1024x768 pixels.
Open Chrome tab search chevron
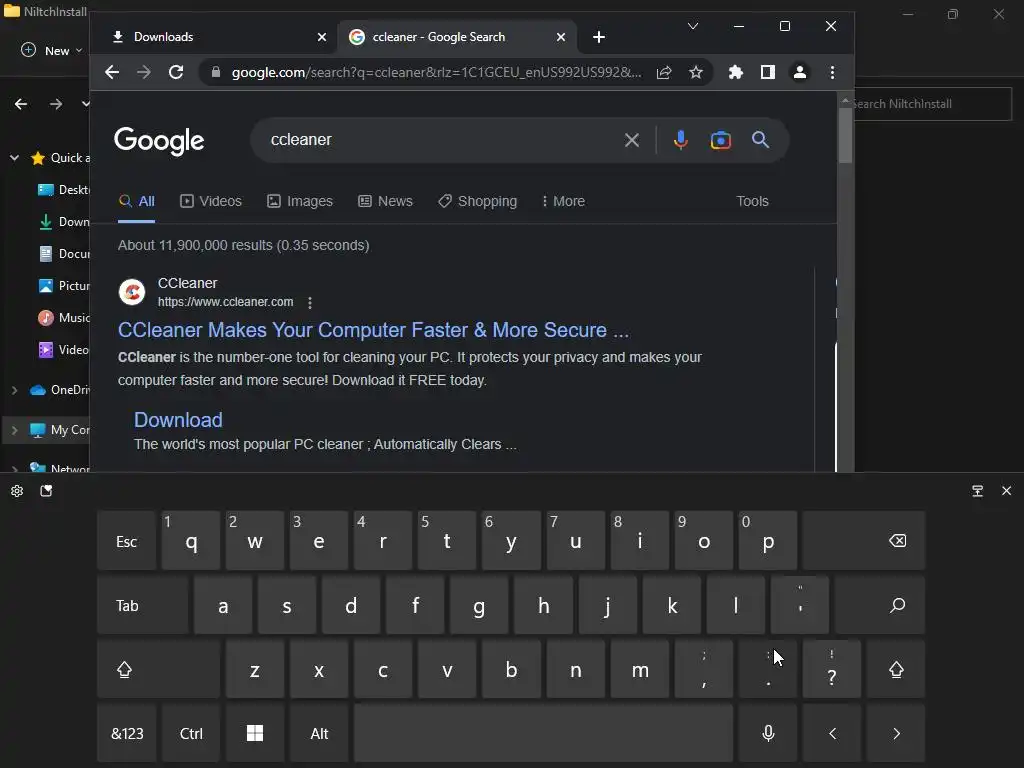click(x=693, y=26)
